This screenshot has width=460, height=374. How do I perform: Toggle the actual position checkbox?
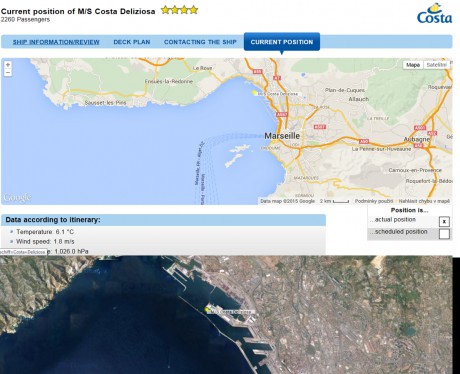click(444, 222)
